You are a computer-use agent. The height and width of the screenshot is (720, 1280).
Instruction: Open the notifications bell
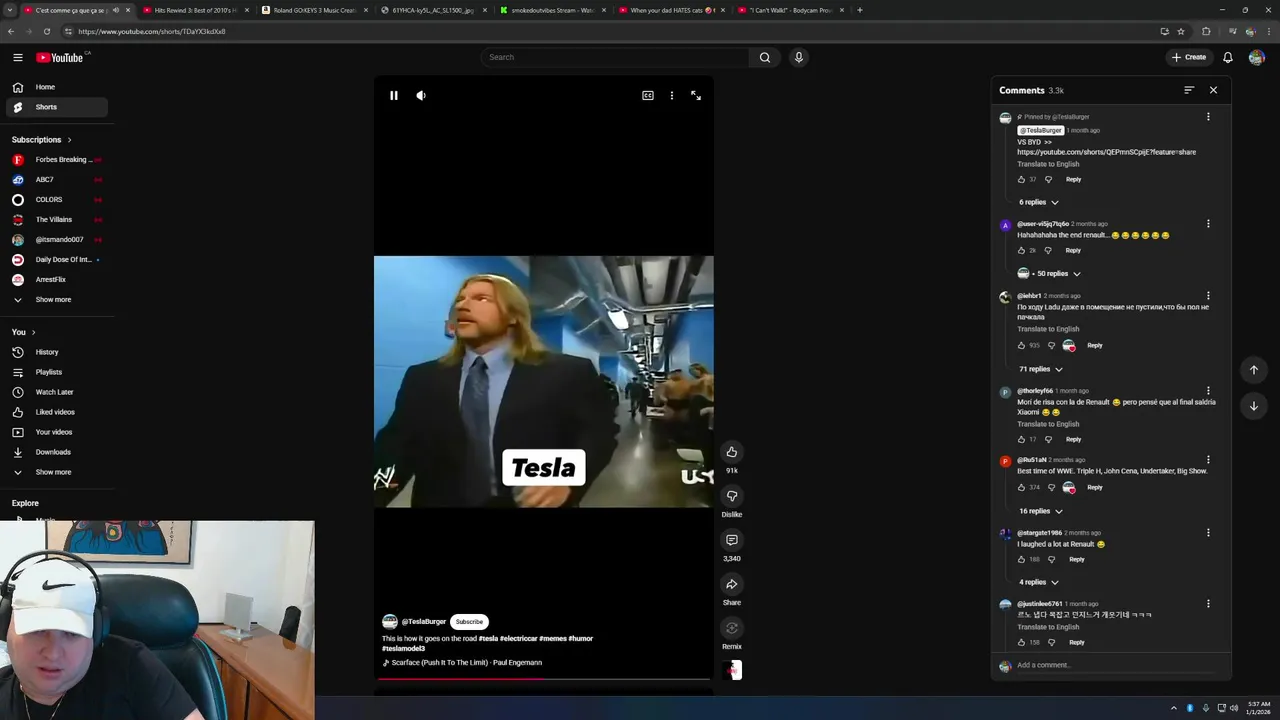[x=1228, y=57]
